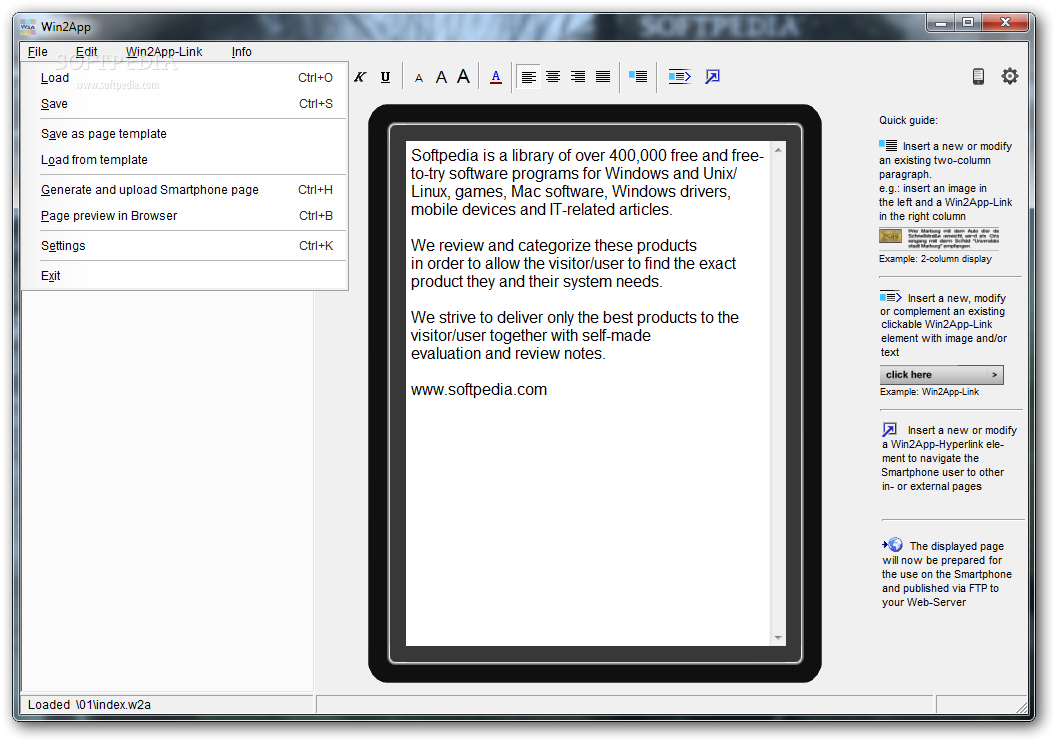1056x742 pixels.
Task: Click the 'click here' example button
Action: tap(942, 375)
